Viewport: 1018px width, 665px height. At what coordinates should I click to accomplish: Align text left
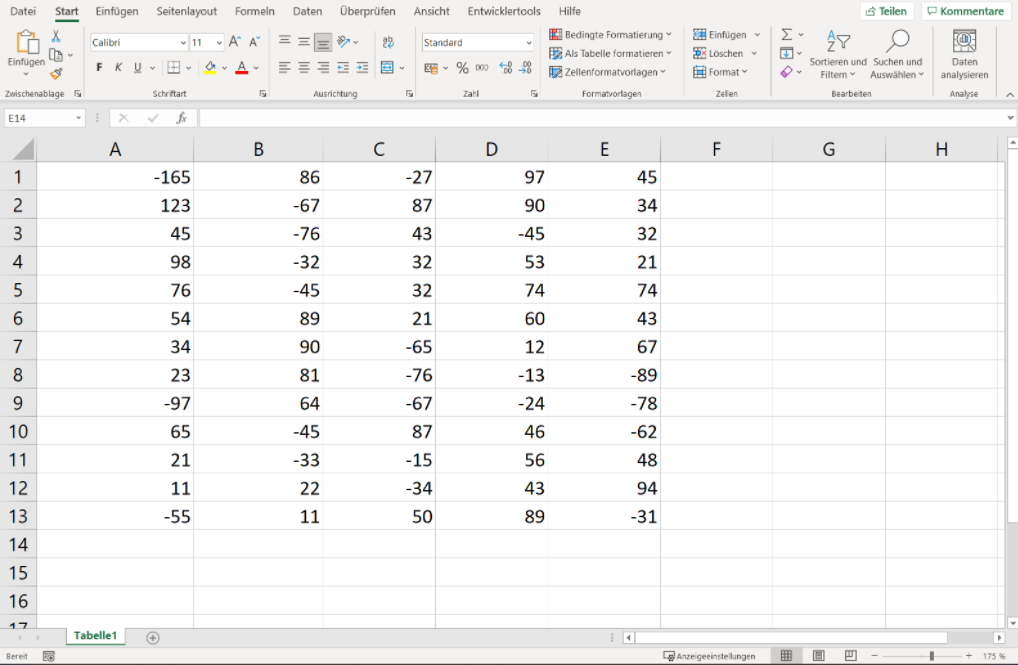(x=284, y=68)
